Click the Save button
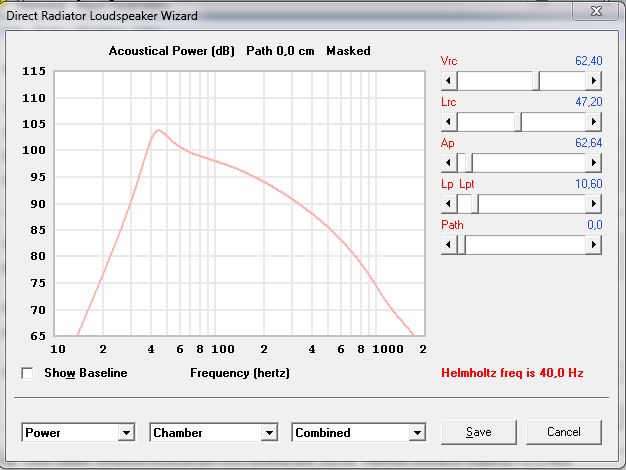 coord(479,432)
